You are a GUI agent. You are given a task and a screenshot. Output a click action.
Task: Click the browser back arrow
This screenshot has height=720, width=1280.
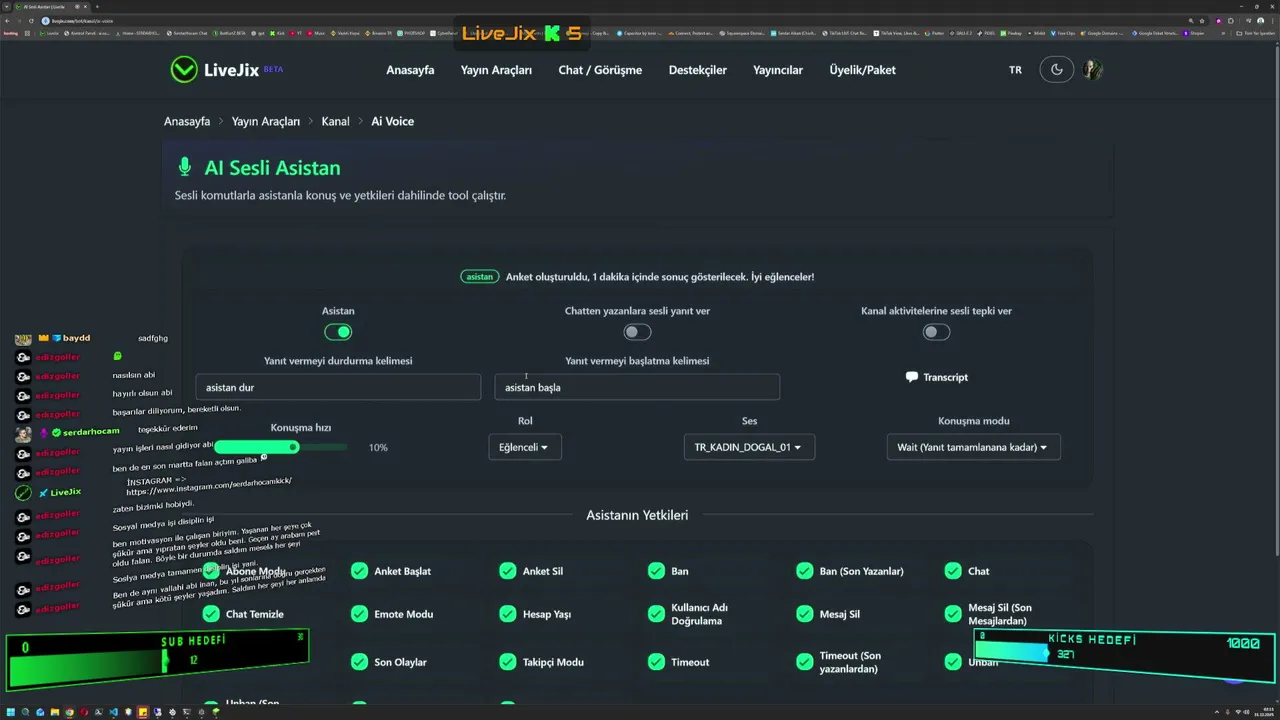point(8,20)
